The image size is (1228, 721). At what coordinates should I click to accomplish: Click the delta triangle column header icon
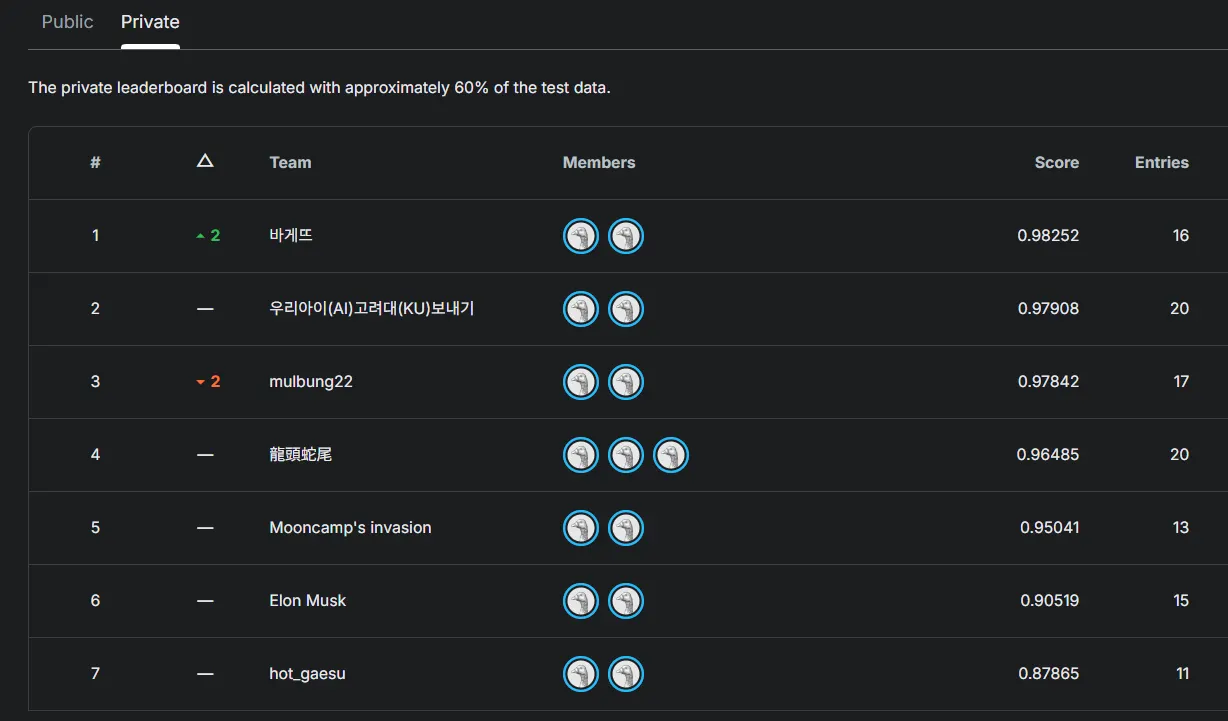(205, 161)
